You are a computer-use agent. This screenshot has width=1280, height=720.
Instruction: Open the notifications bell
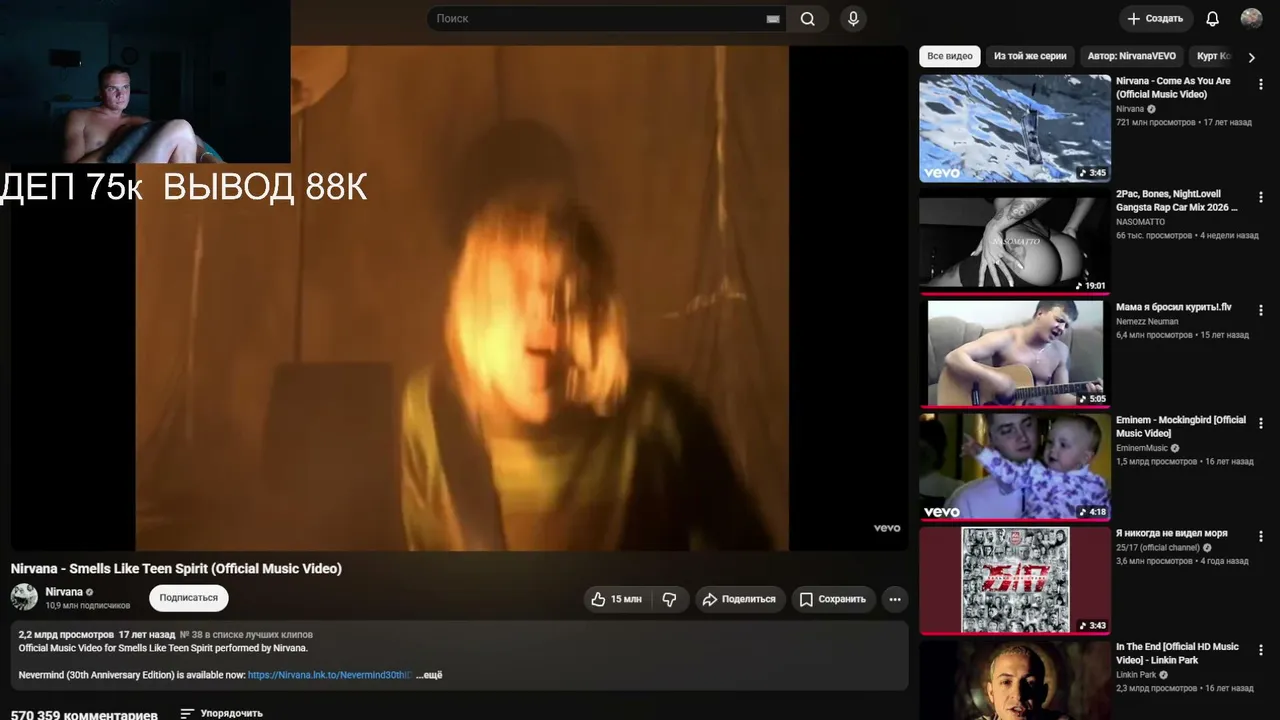[1212, 19]
